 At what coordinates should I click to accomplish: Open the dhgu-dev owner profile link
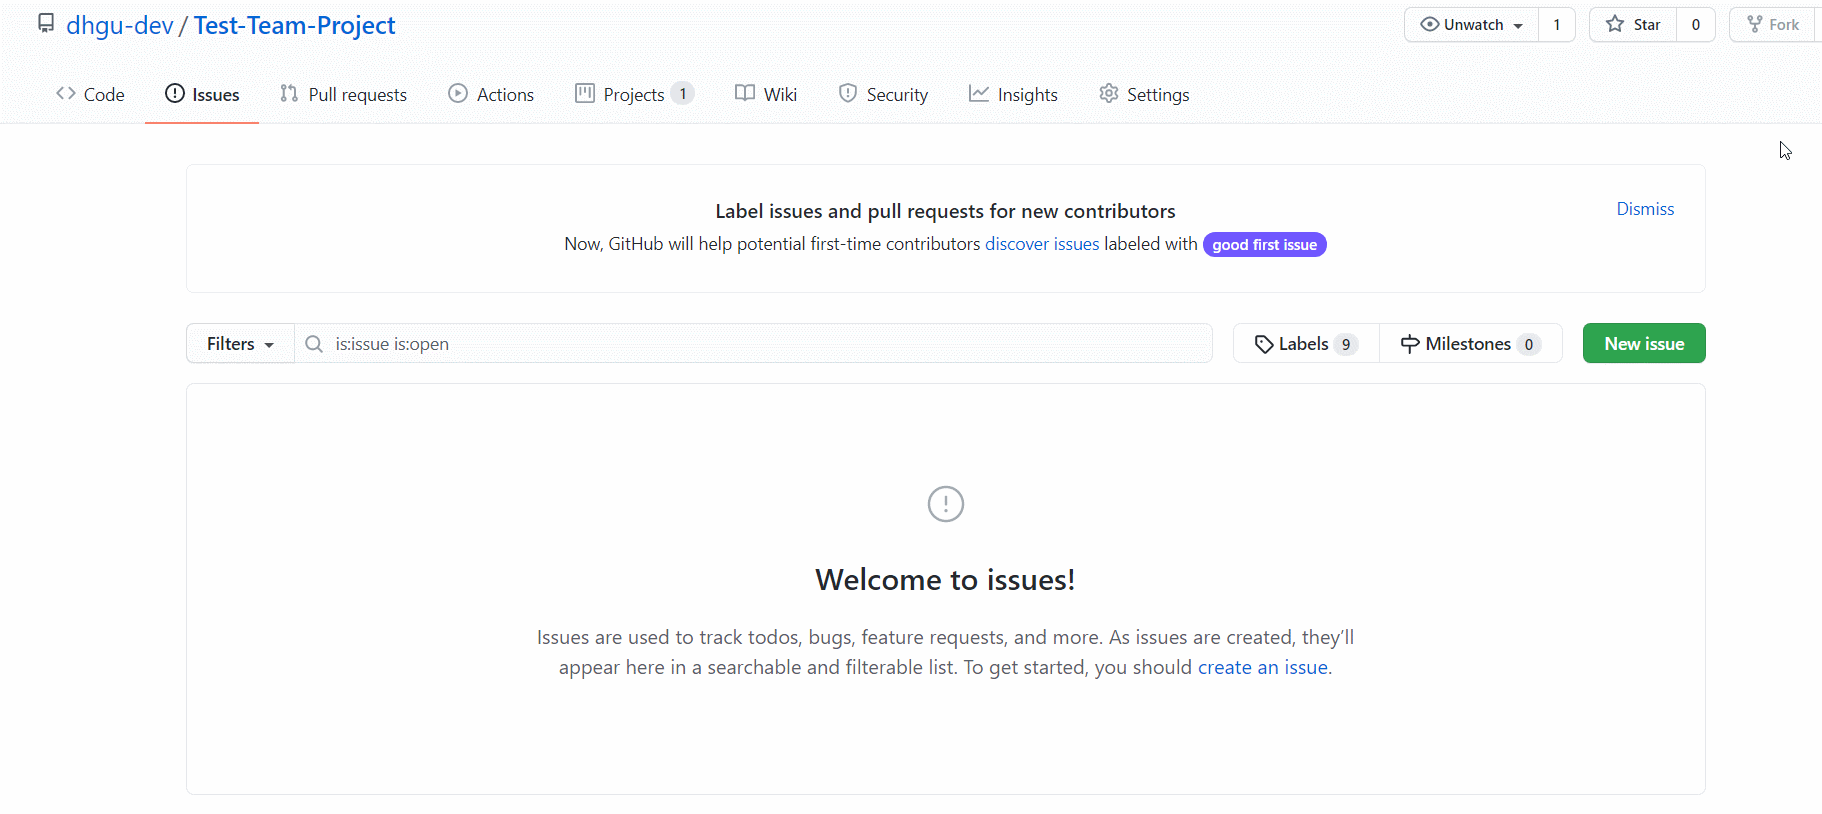click(120, 25)
